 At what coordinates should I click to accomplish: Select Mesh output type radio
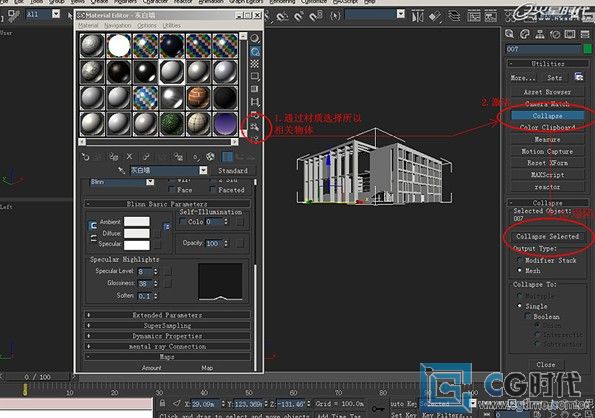tap(520, 270)
